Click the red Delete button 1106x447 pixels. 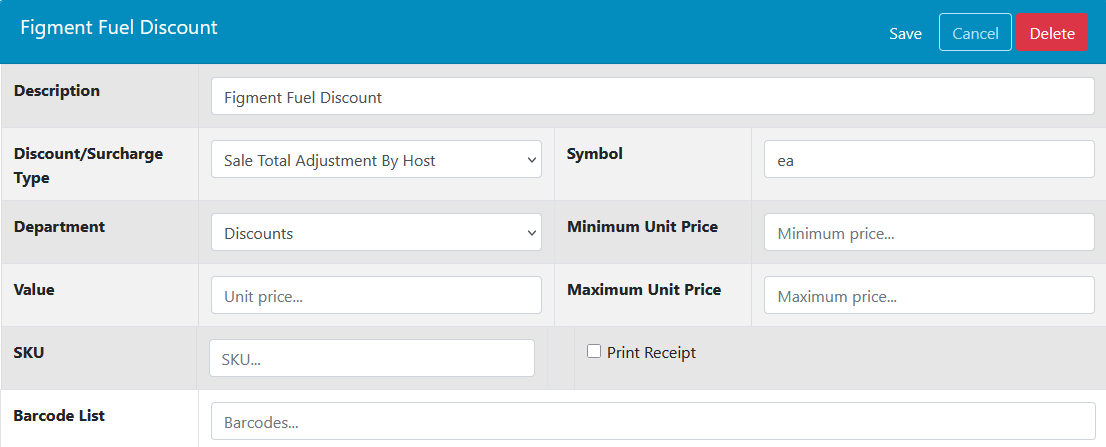[1052, 33]
